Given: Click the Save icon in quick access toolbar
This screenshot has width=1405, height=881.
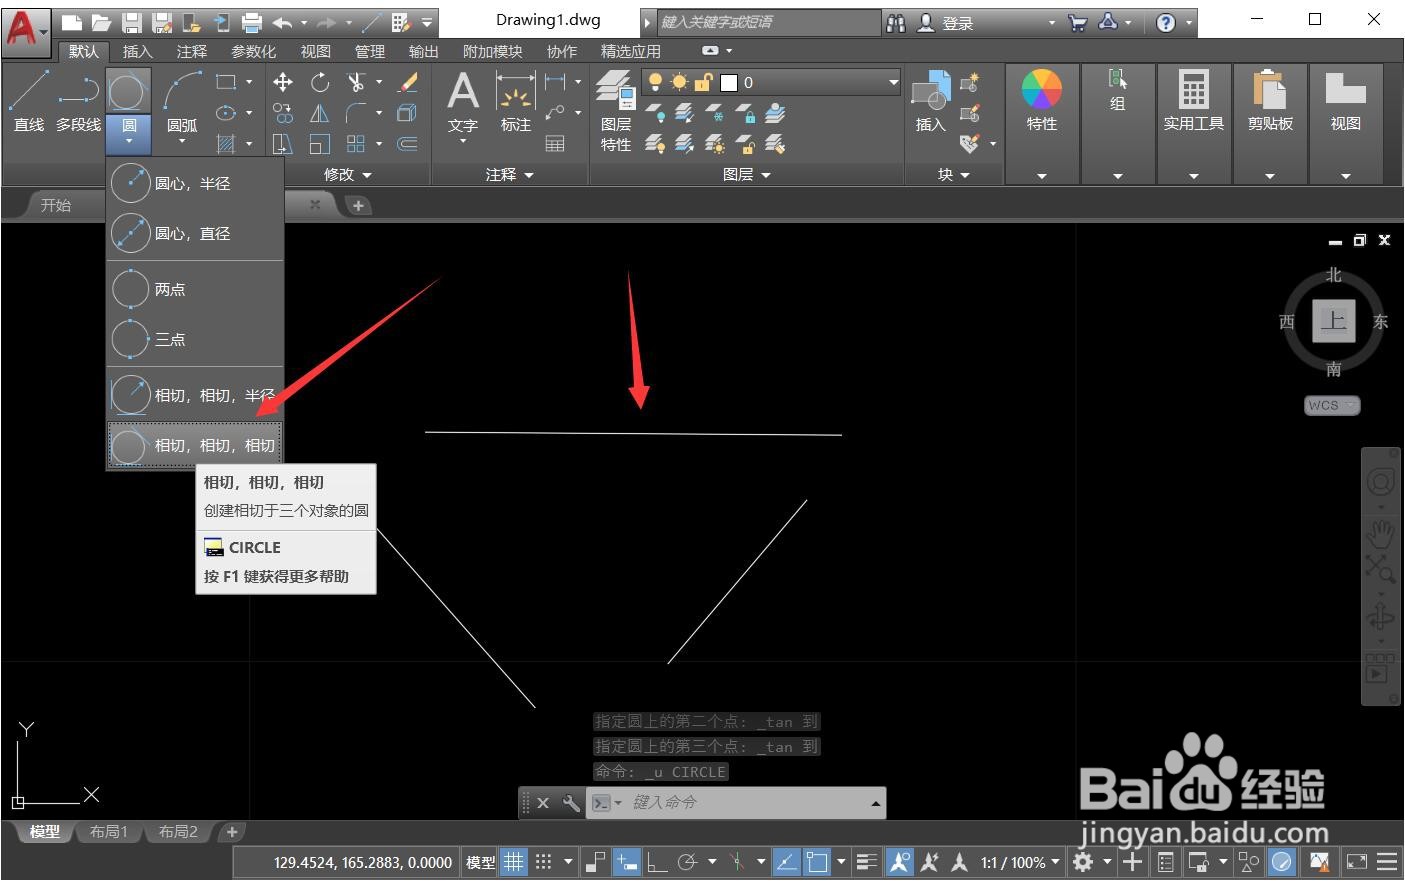Looking at the screenshot, I should pyautogui.click(x=131, y=22).
